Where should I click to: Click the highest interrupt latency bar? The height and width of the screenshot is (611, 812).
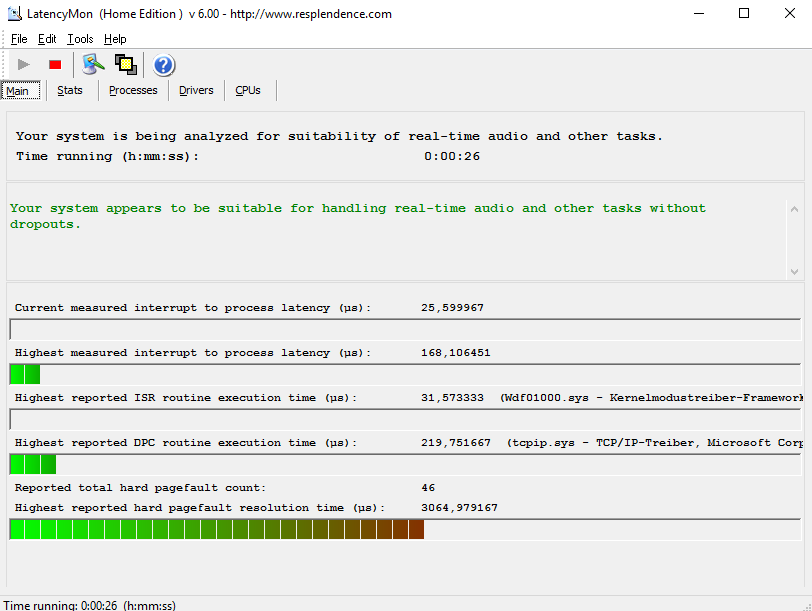[x=405, y=374]
